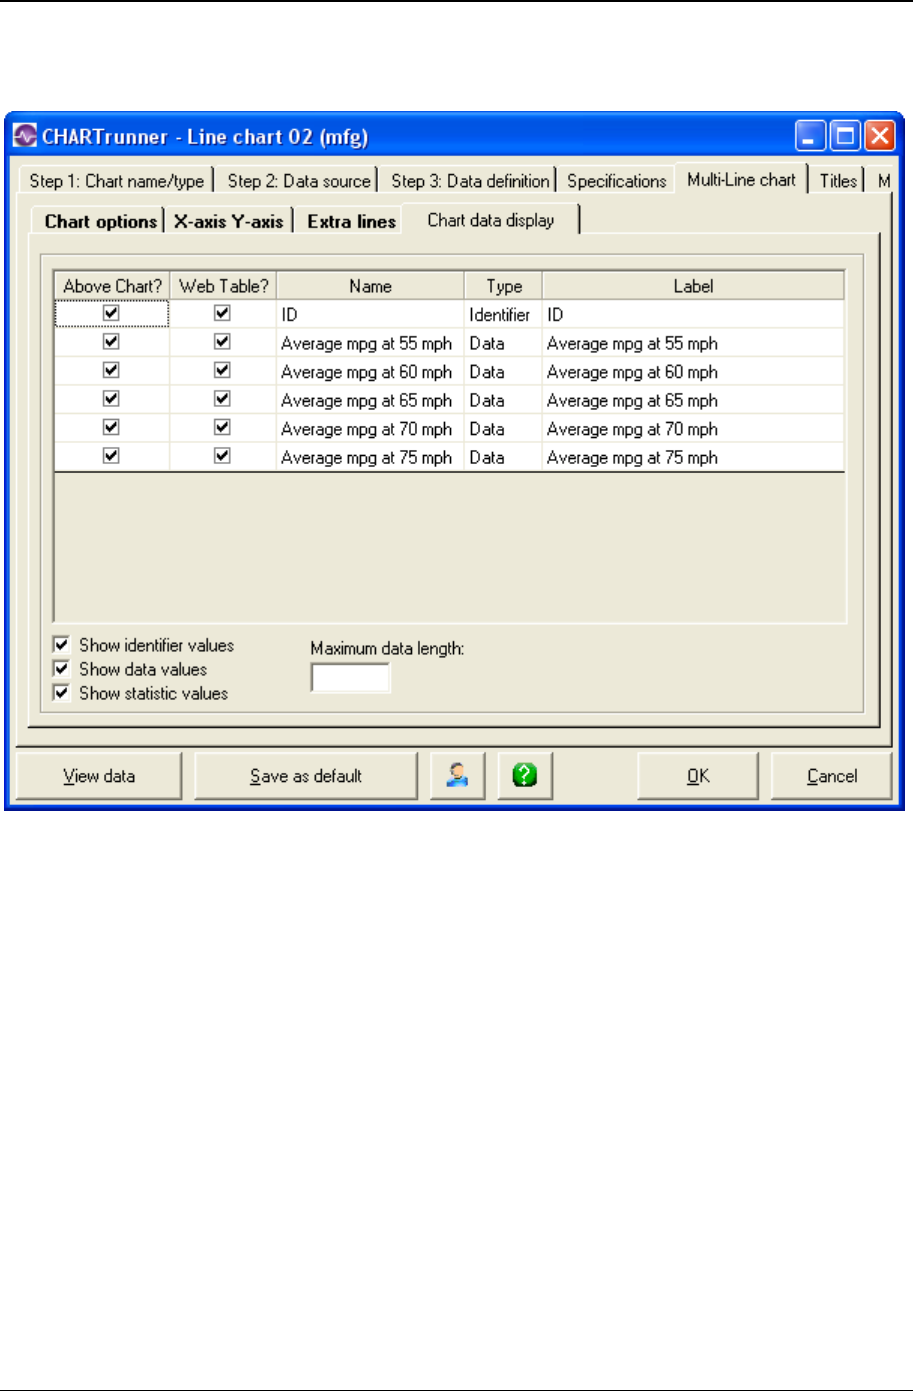Image resolution: width=913 pixels, height=1391 pixels.
Task: Select Name cell Average mpg at 60 mph
Action: point(370,372)
